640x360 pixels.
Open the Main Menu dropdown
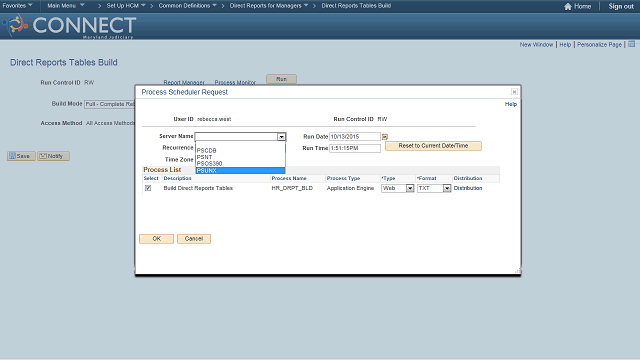66,6
